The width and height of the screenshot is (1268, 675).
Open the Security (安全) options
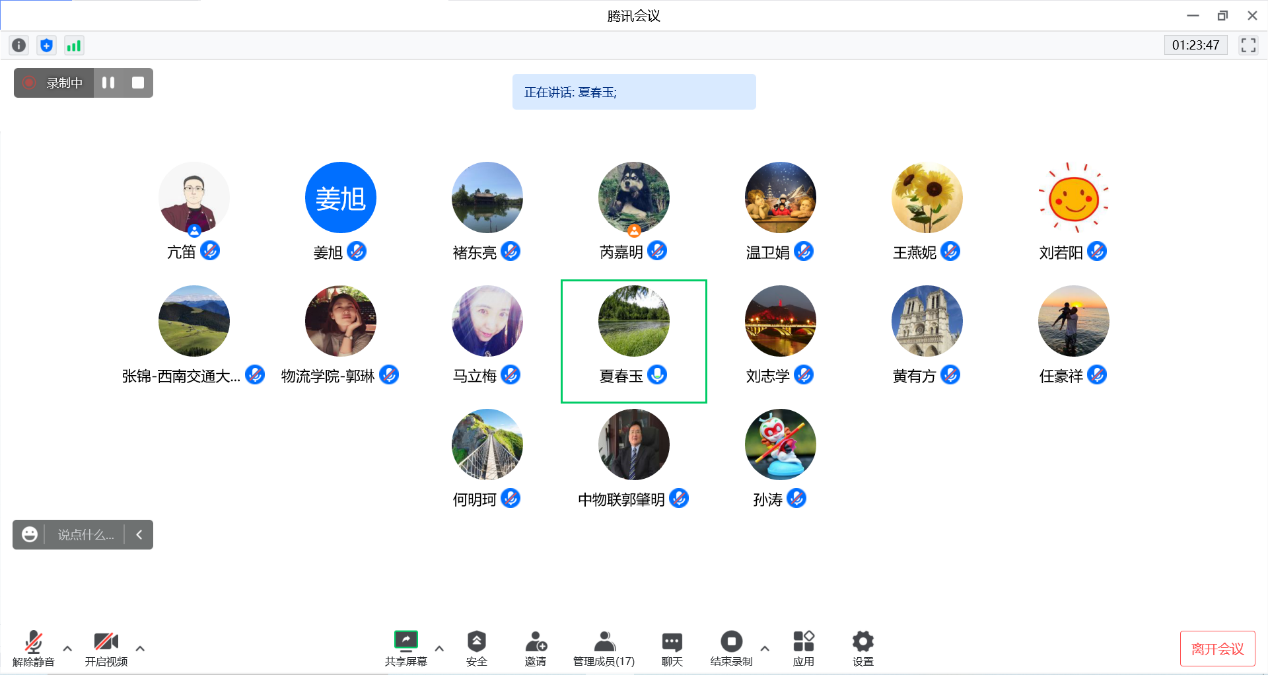click(477, 648)
